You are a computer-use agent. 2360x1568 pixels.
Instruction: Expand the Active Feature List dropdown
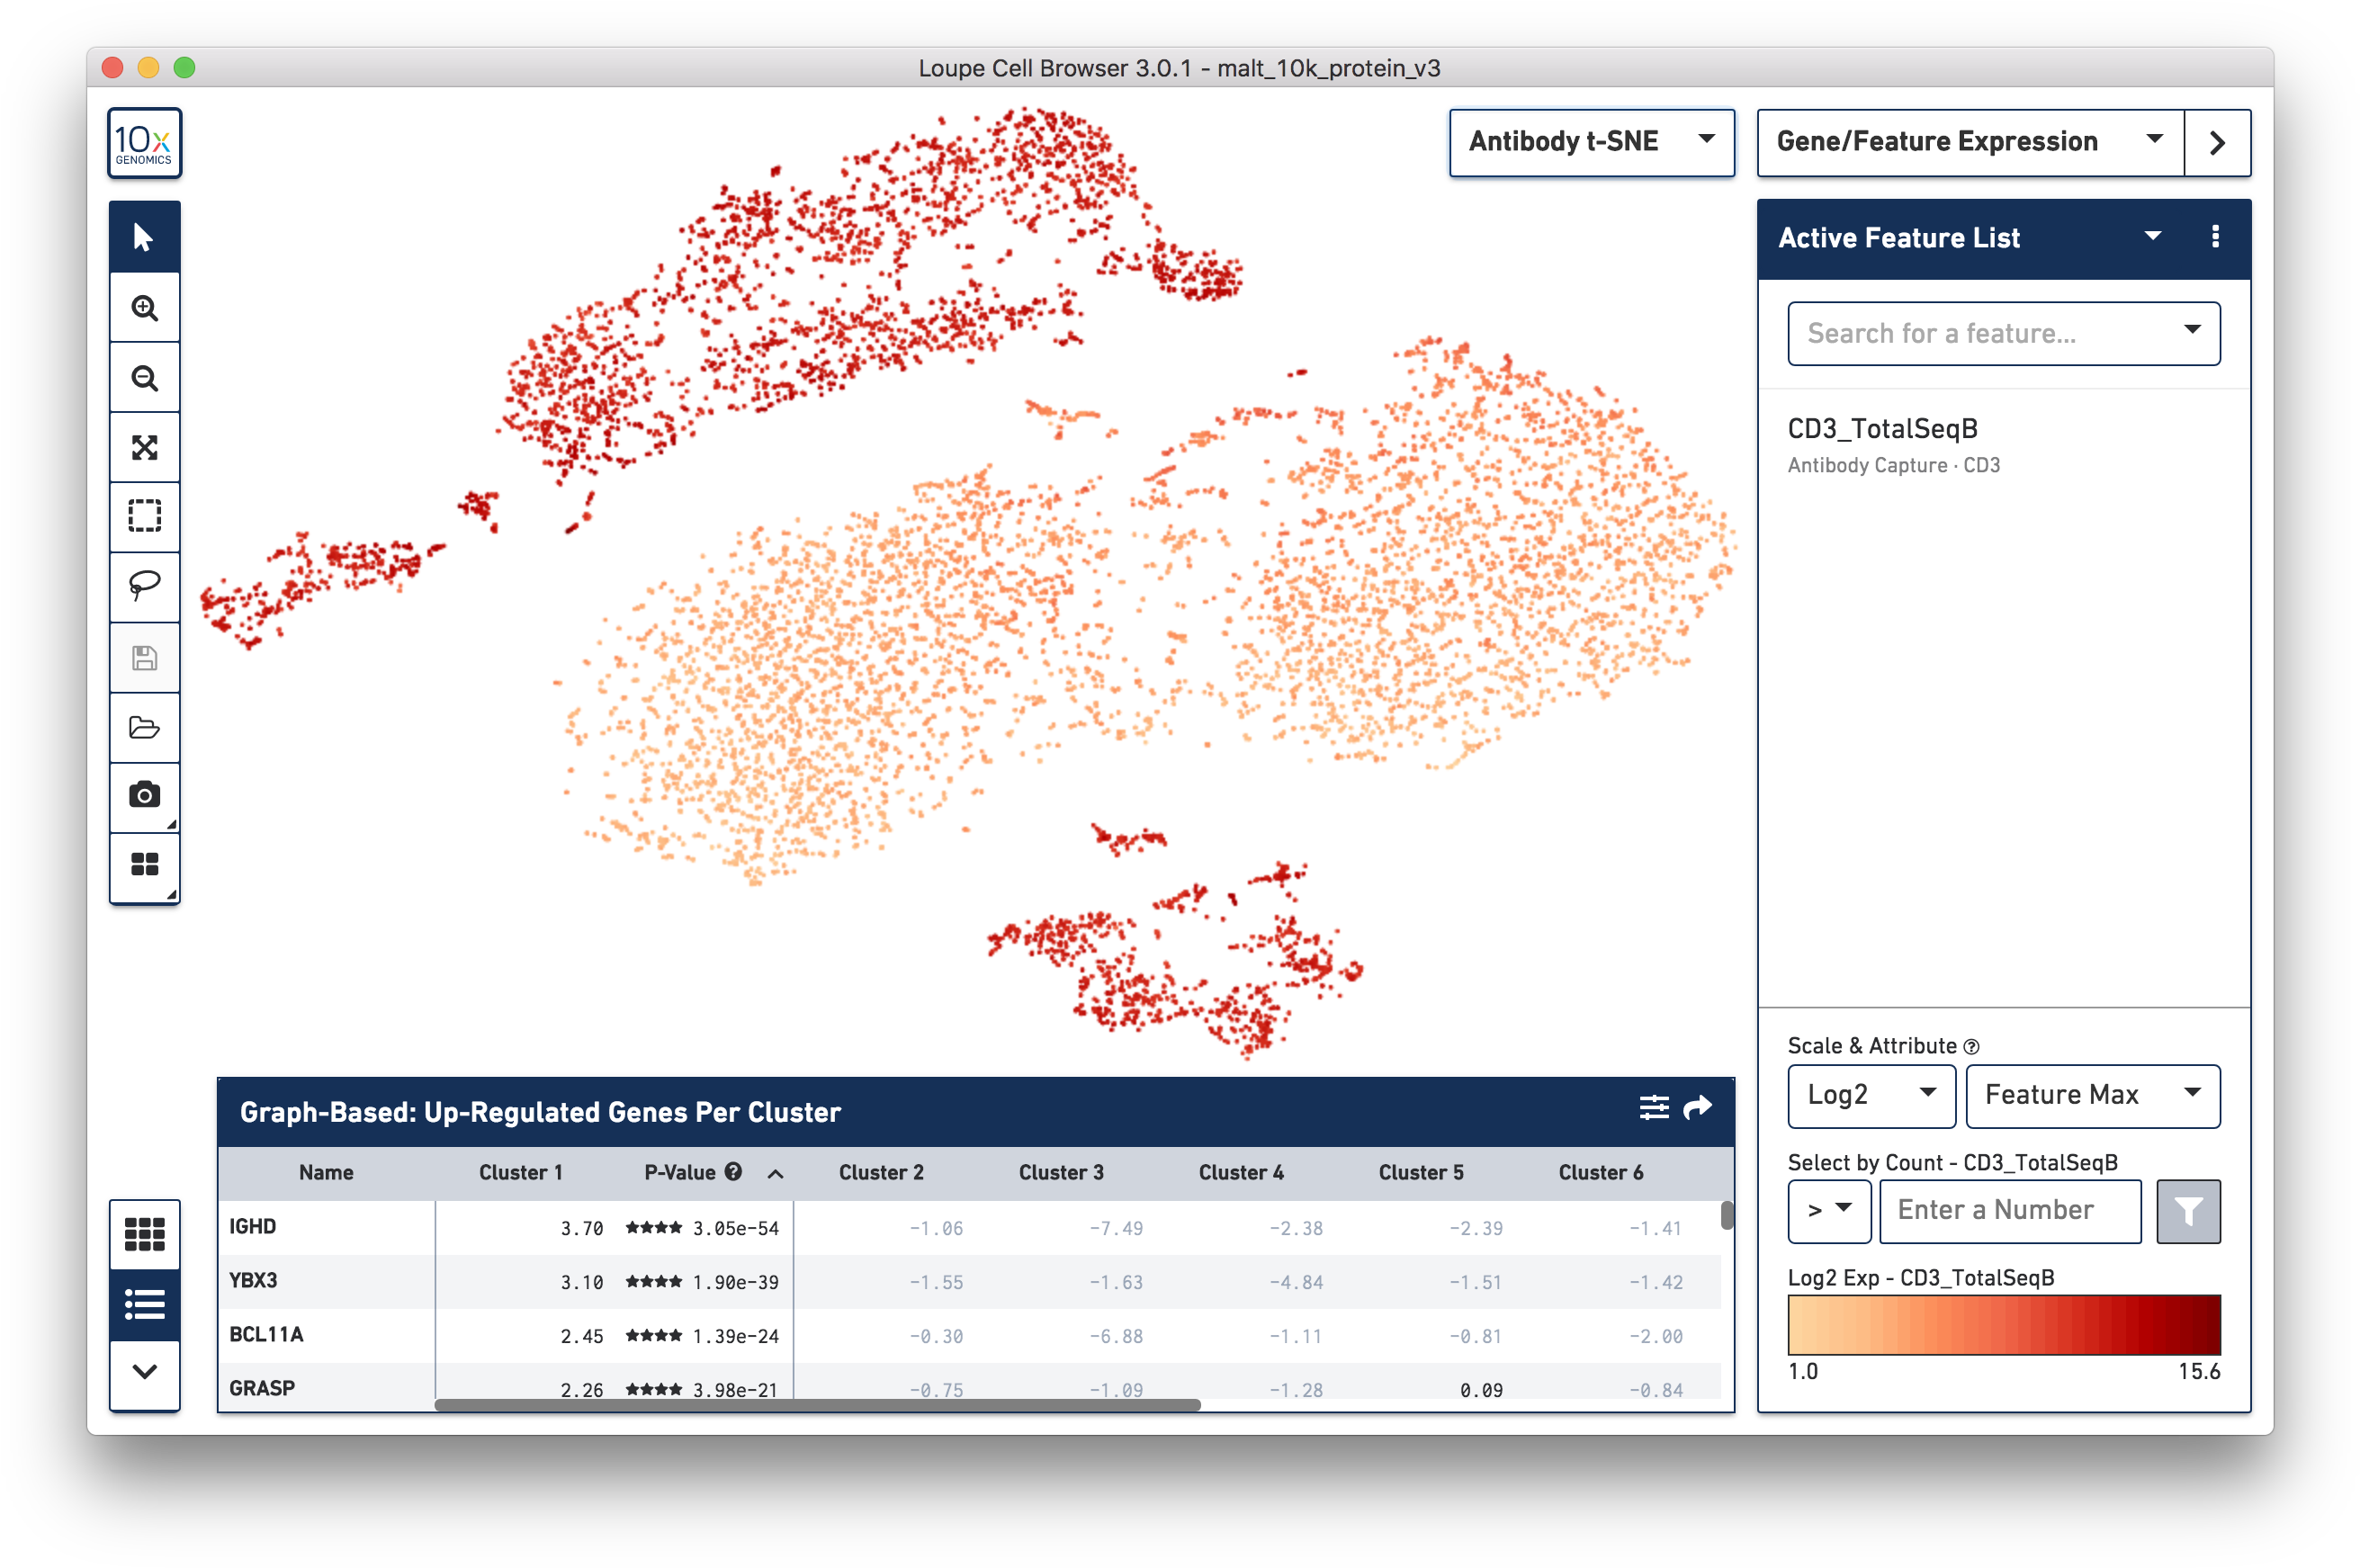pyautogui.click(x=2152, y=237)
